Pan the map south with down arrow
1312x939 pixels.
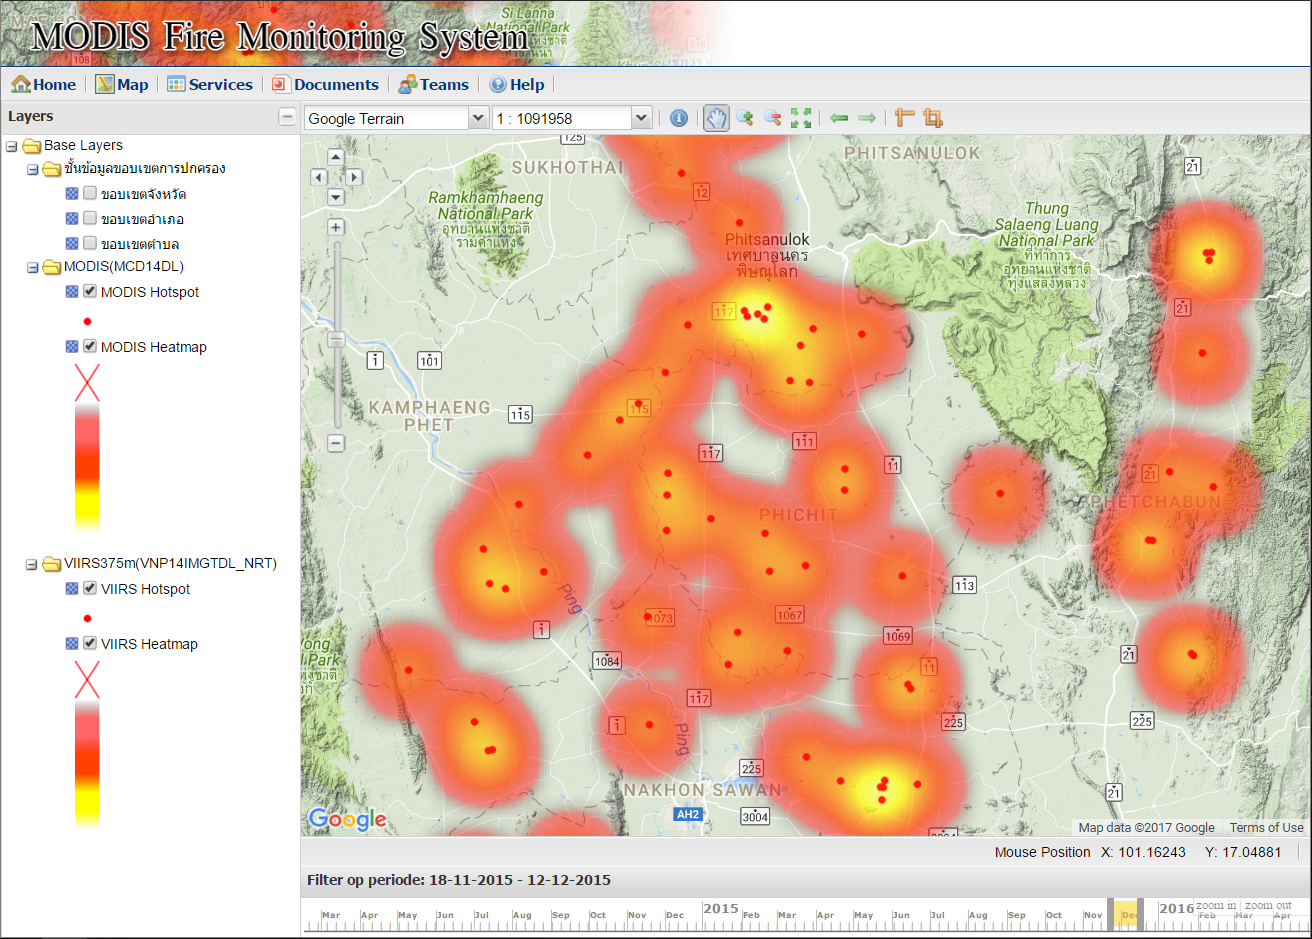point(336,197)
